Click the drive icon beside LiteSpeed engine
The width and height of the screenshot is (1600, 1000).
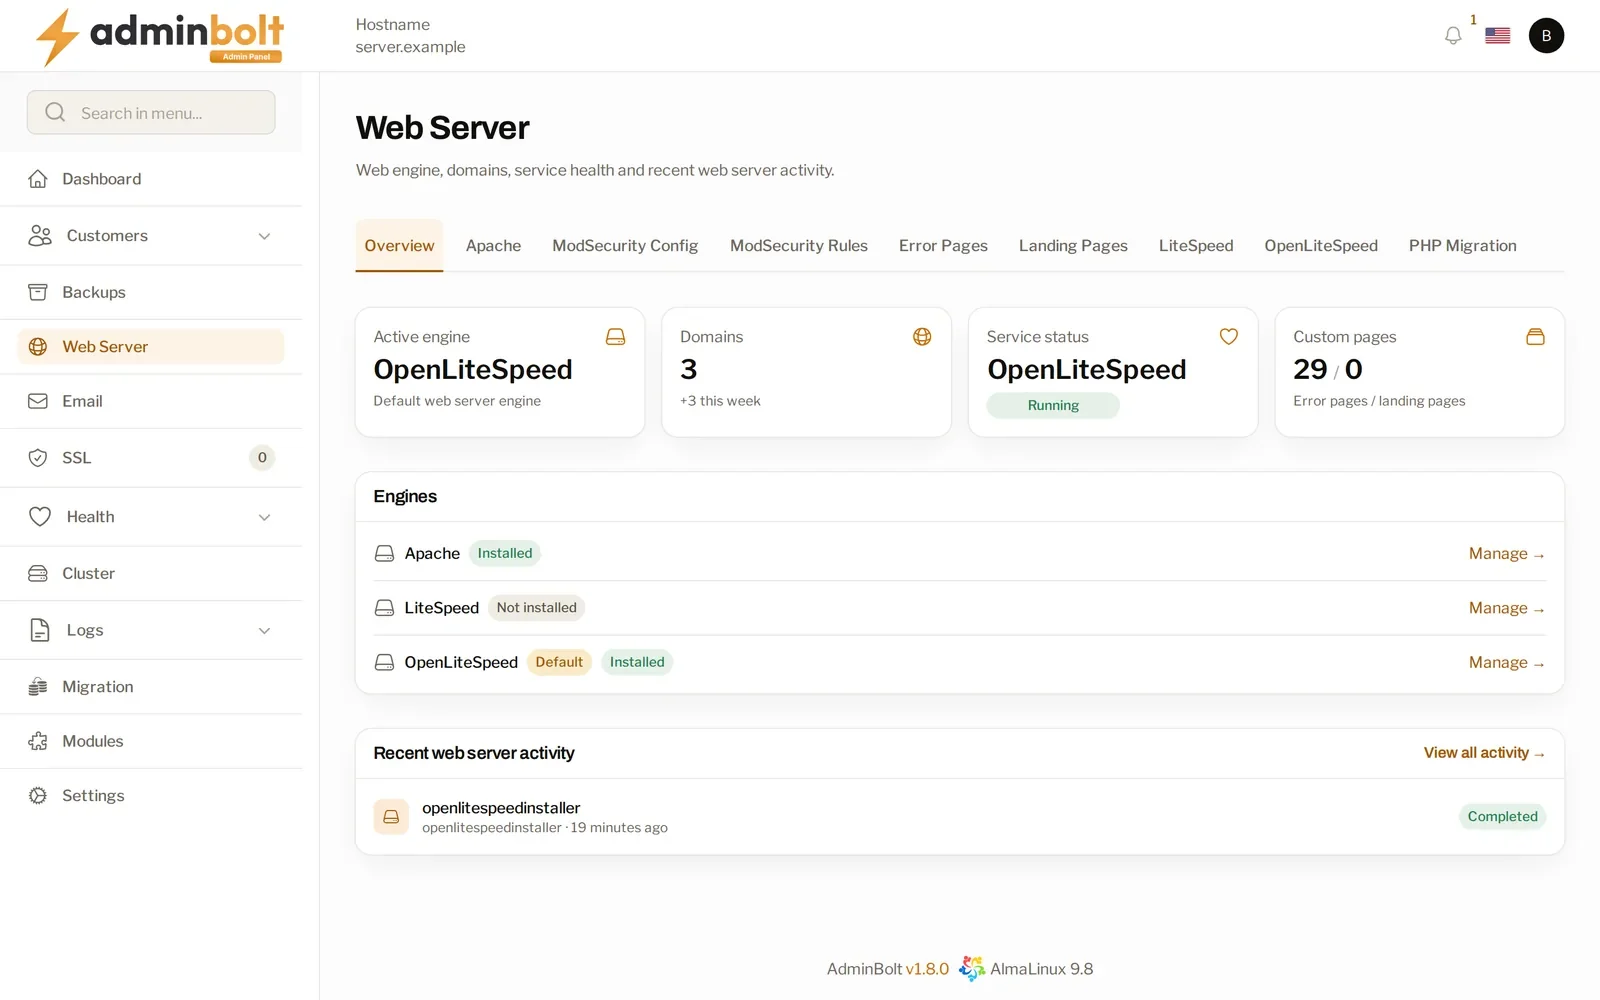[x=384, y=608]
